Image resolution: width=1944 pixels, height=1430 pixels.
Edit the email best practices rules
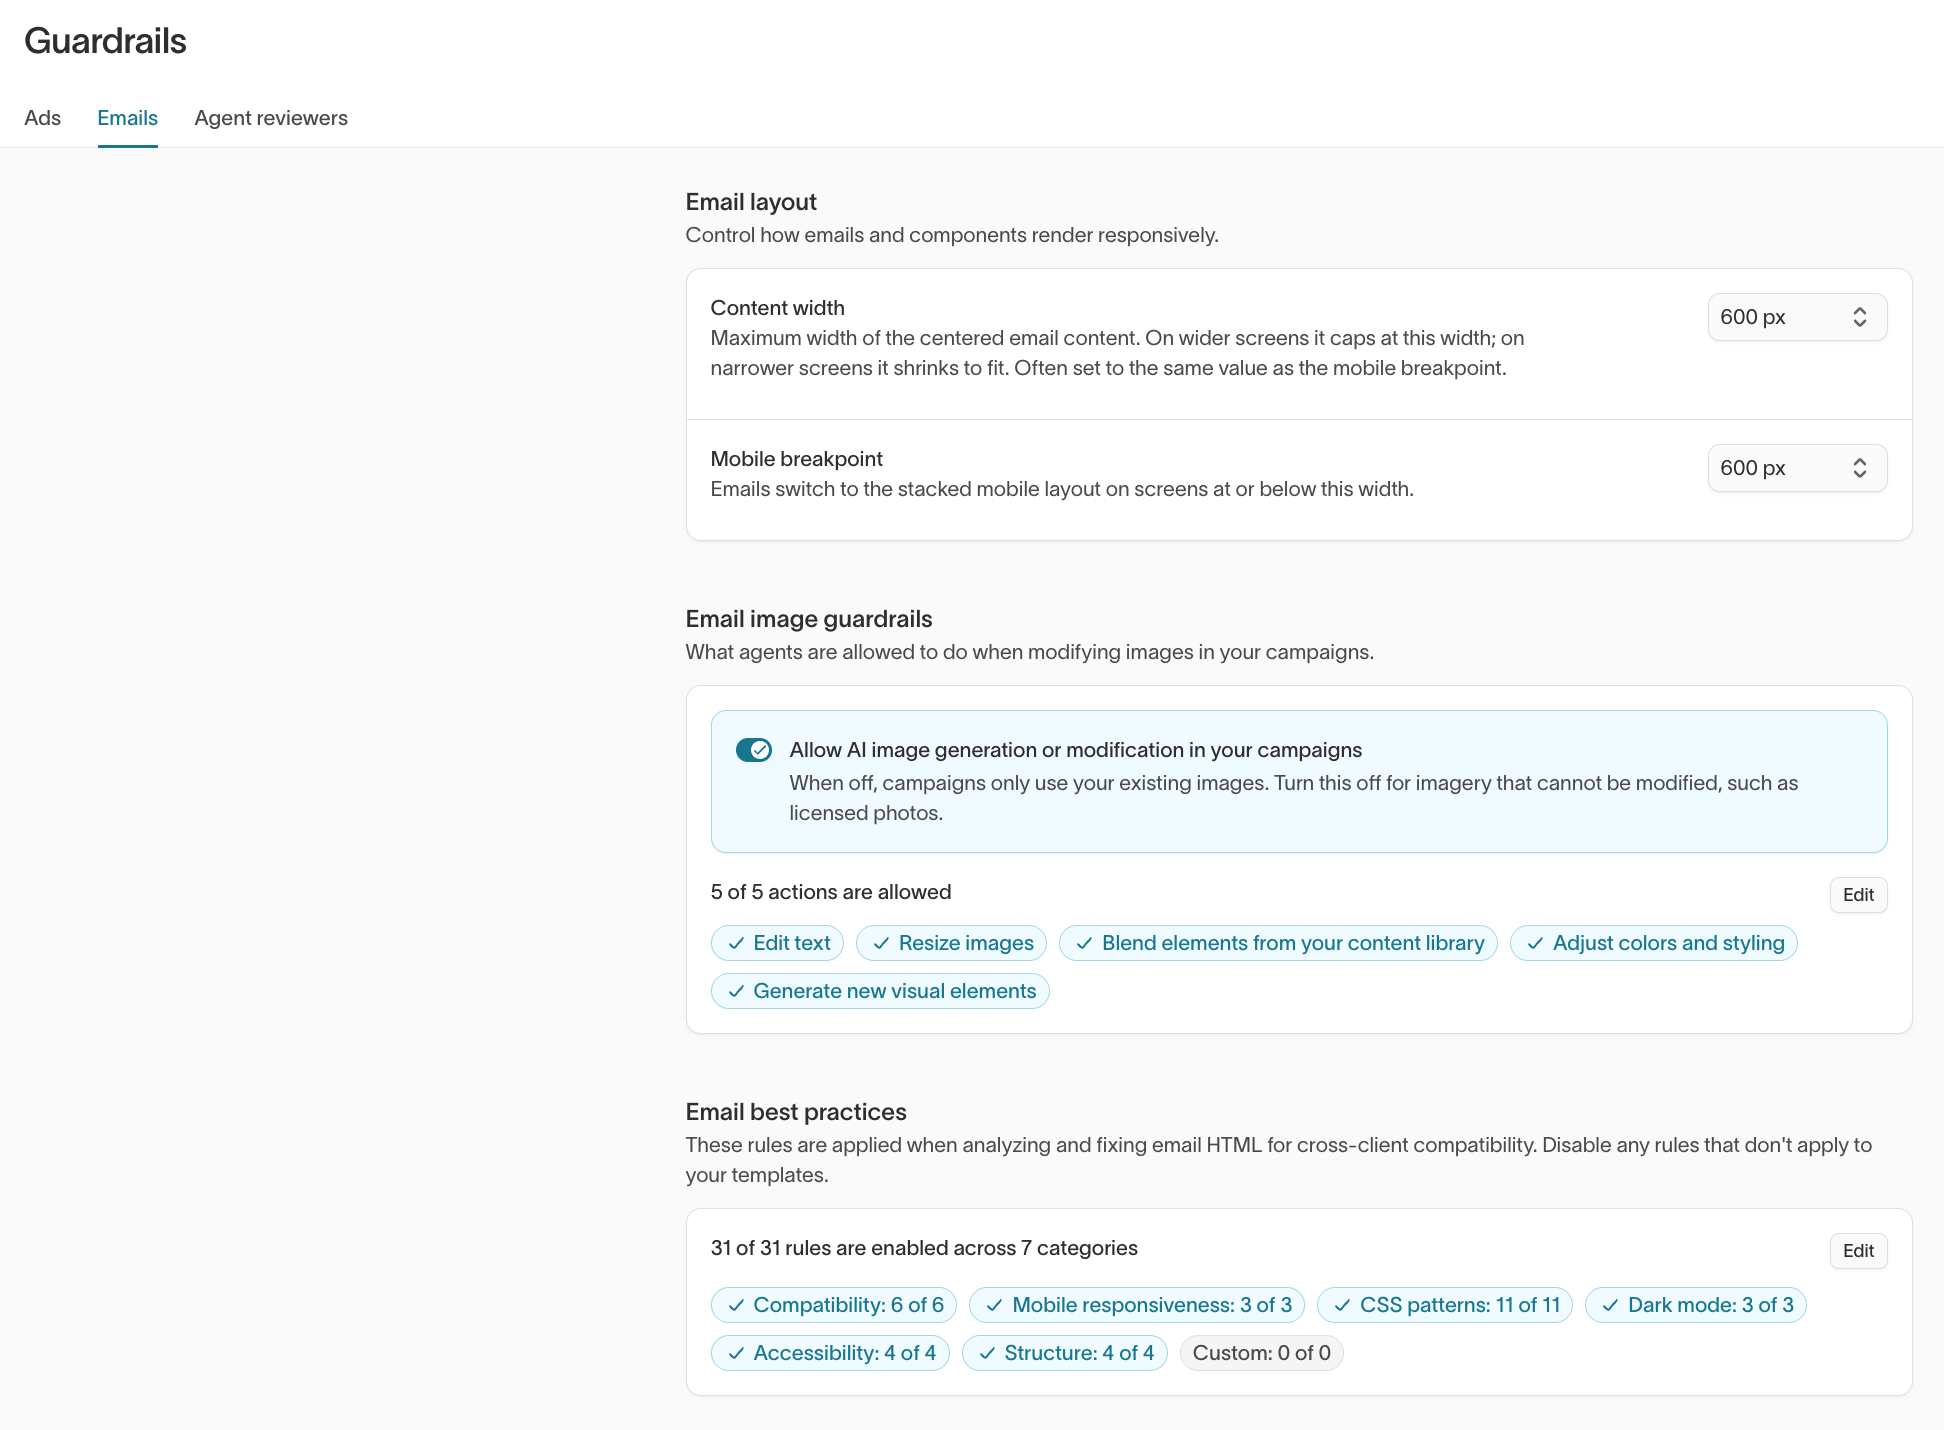pyautogui.click(x=1858, y=1251)
